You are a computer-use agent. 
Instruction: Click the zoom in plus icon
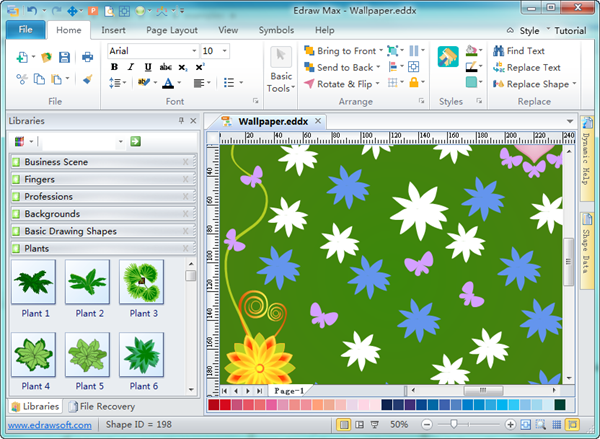tap(510, 424)
